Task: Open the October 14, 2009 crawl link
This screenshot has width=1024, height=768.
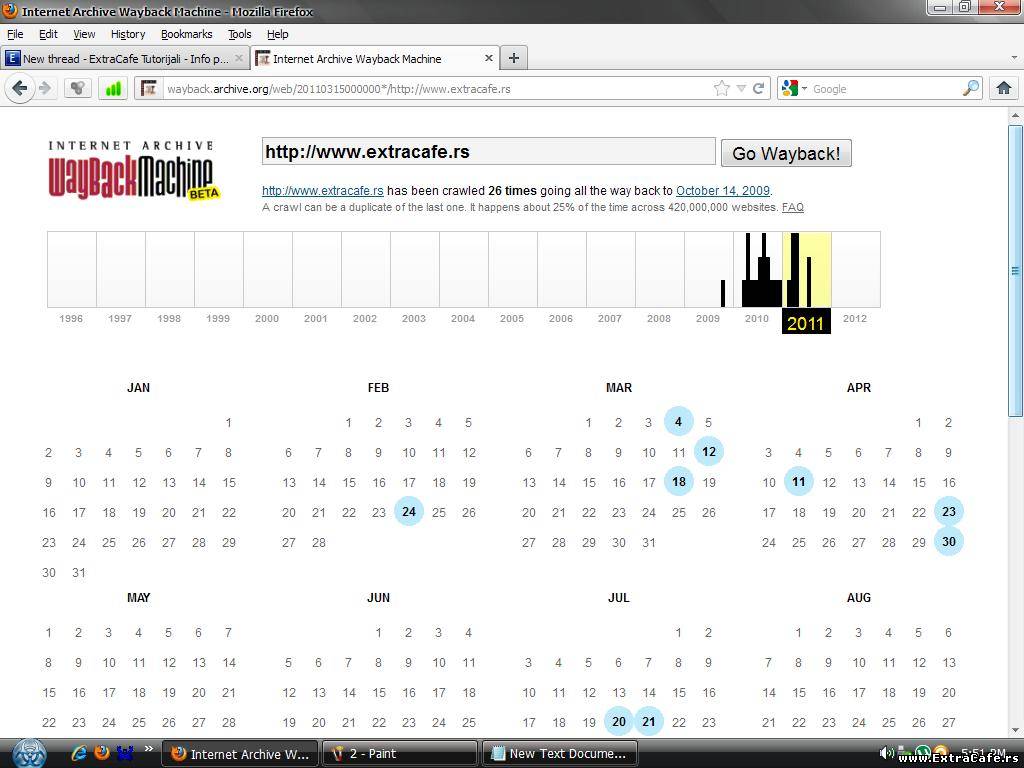Action: click(x=723, y=191)
